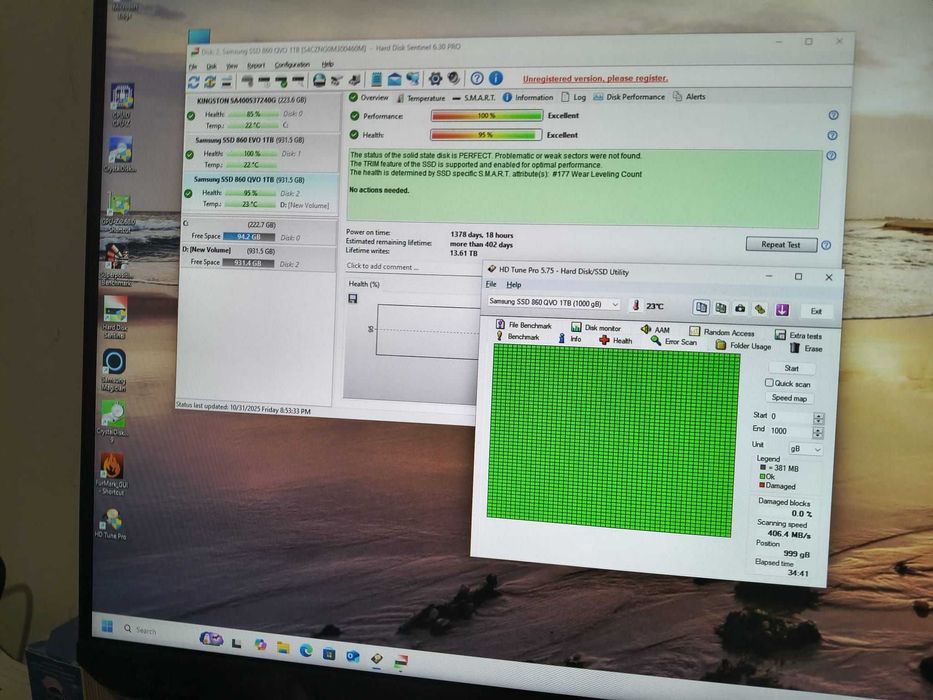Select KINGSTON SA400S37240G disk in the list

pos(262,112)
